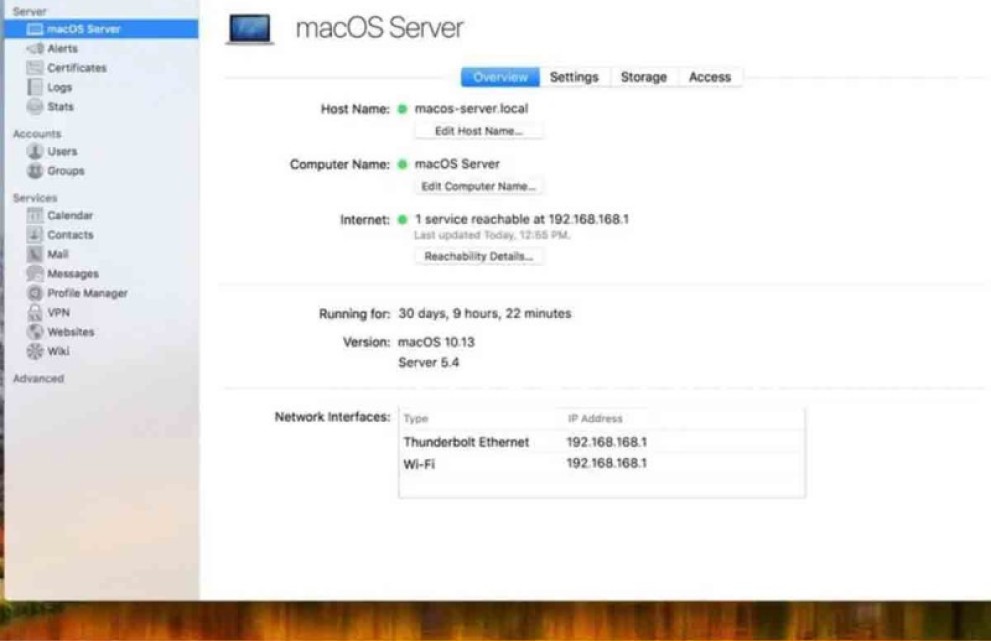Select the Certificates label in sidebar

[76, 68]
